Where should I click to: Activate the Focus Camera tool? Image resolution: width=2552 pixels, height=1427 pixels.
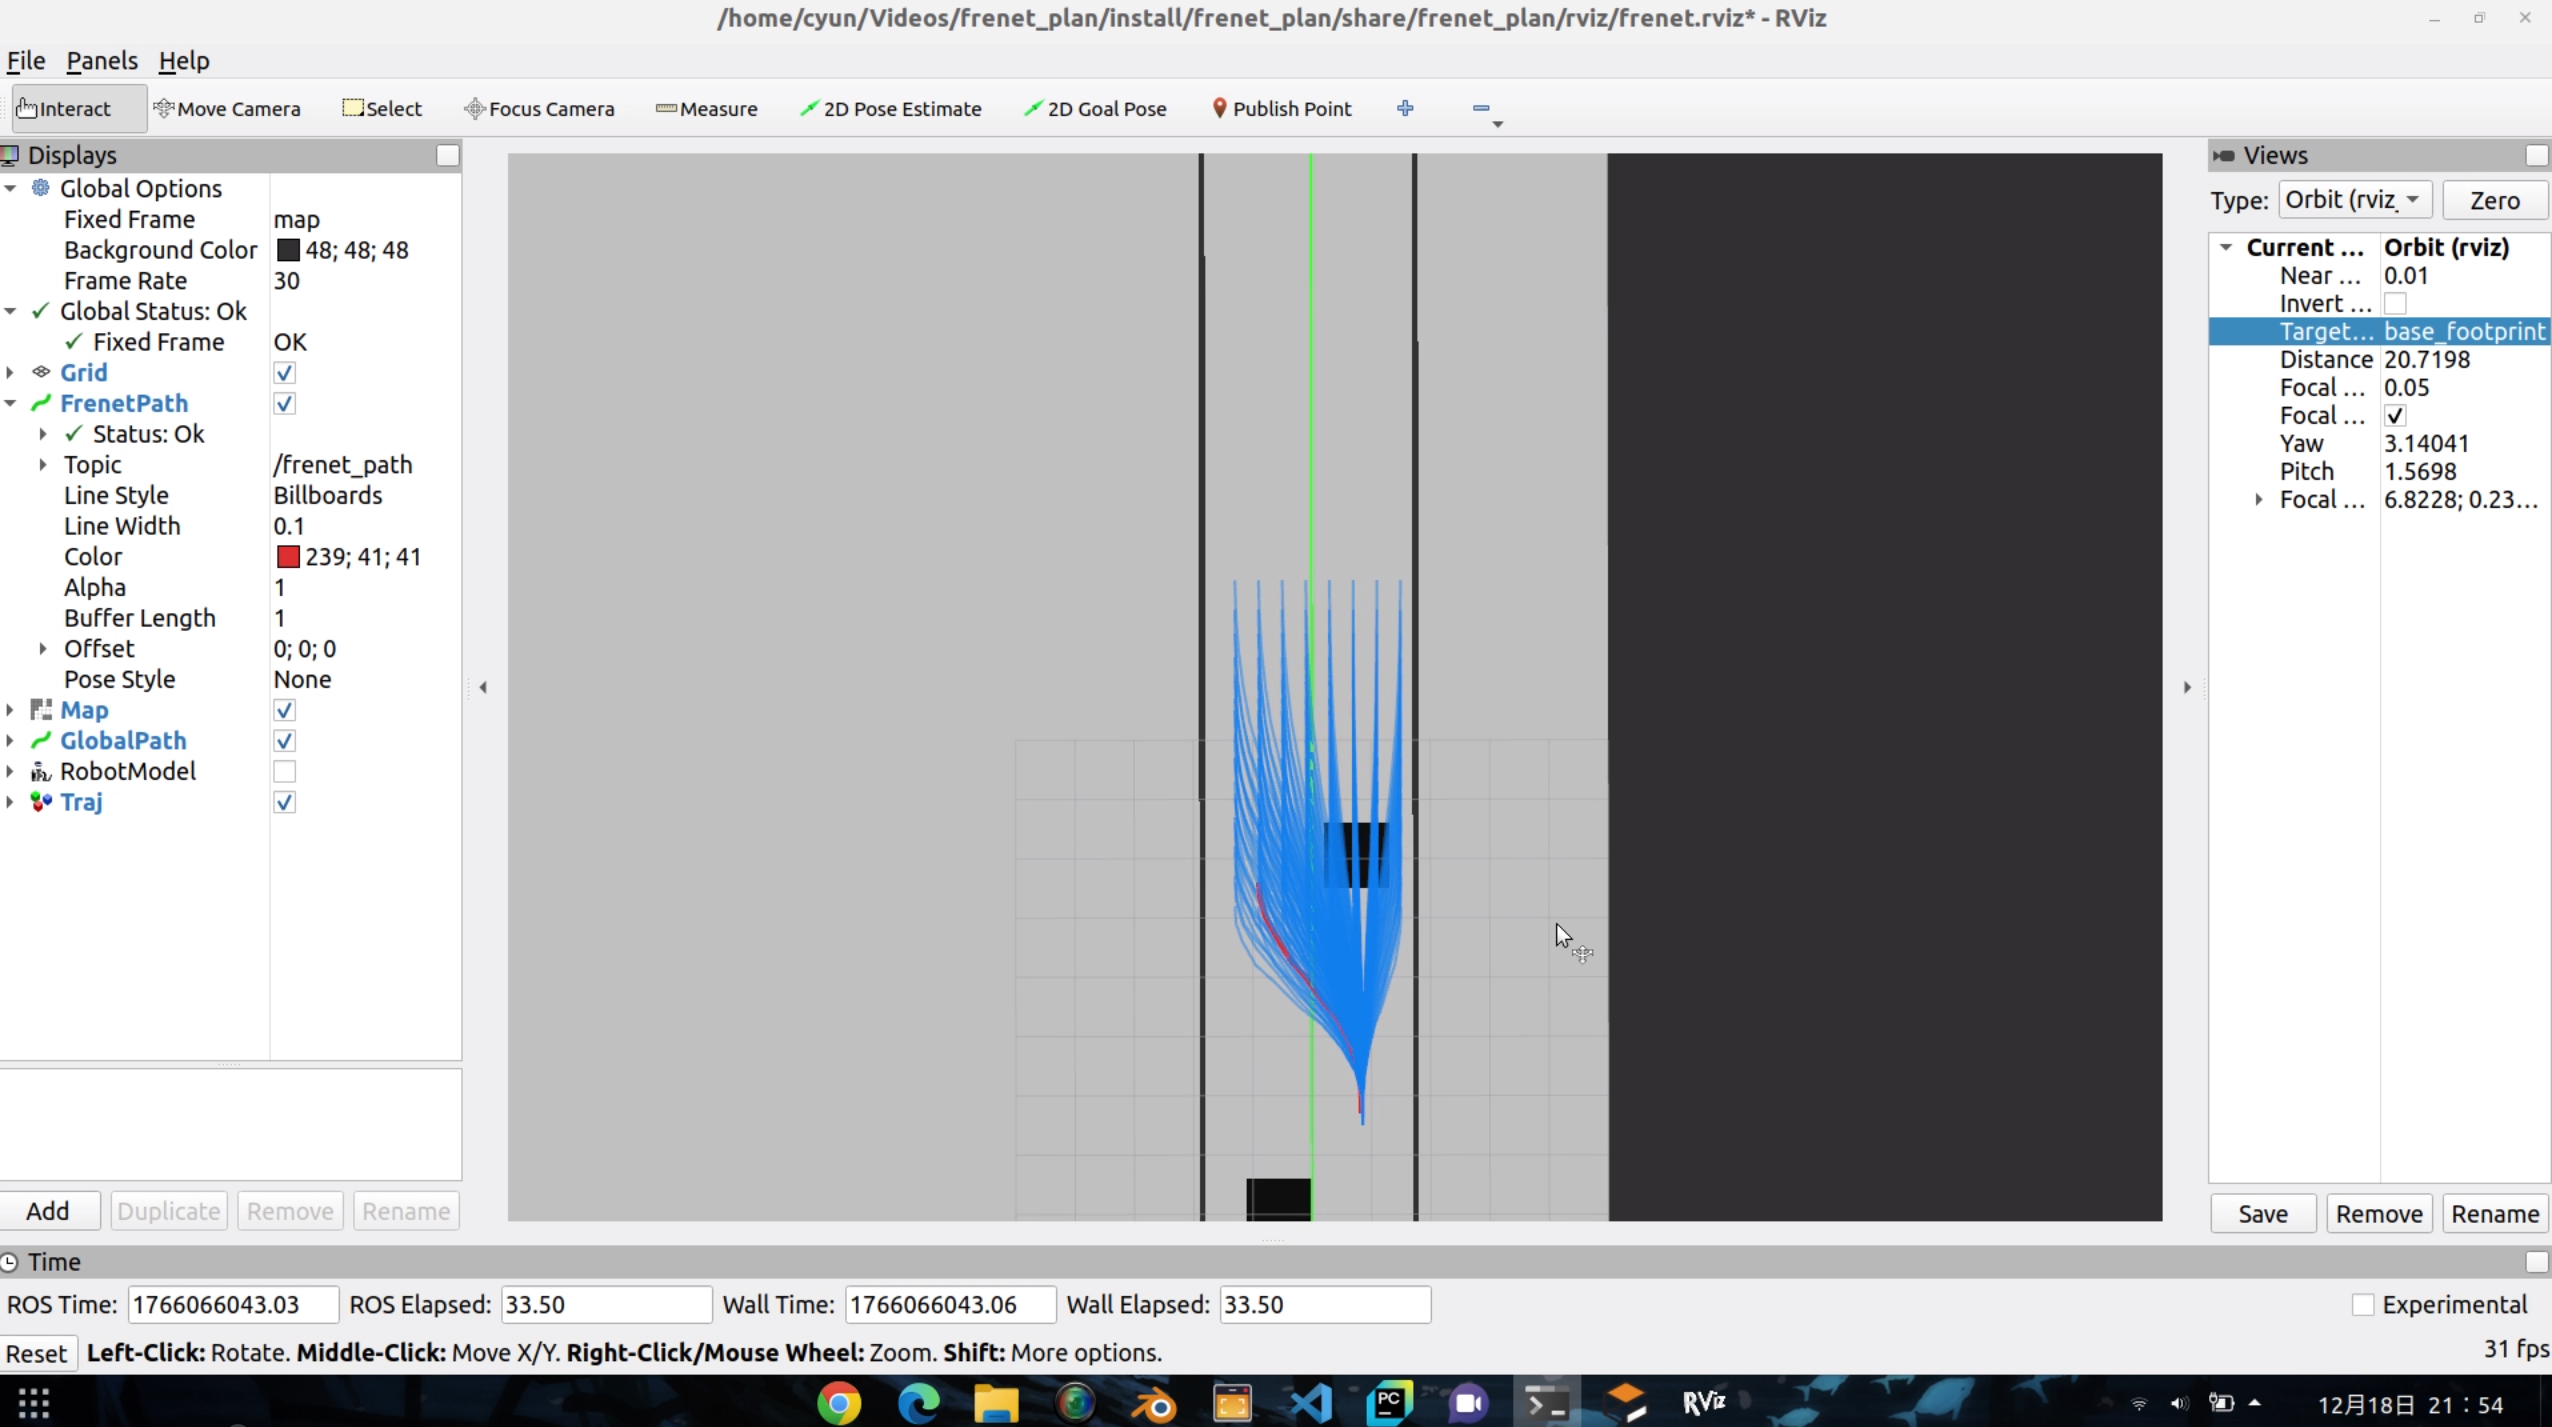[x=539, y=109]
